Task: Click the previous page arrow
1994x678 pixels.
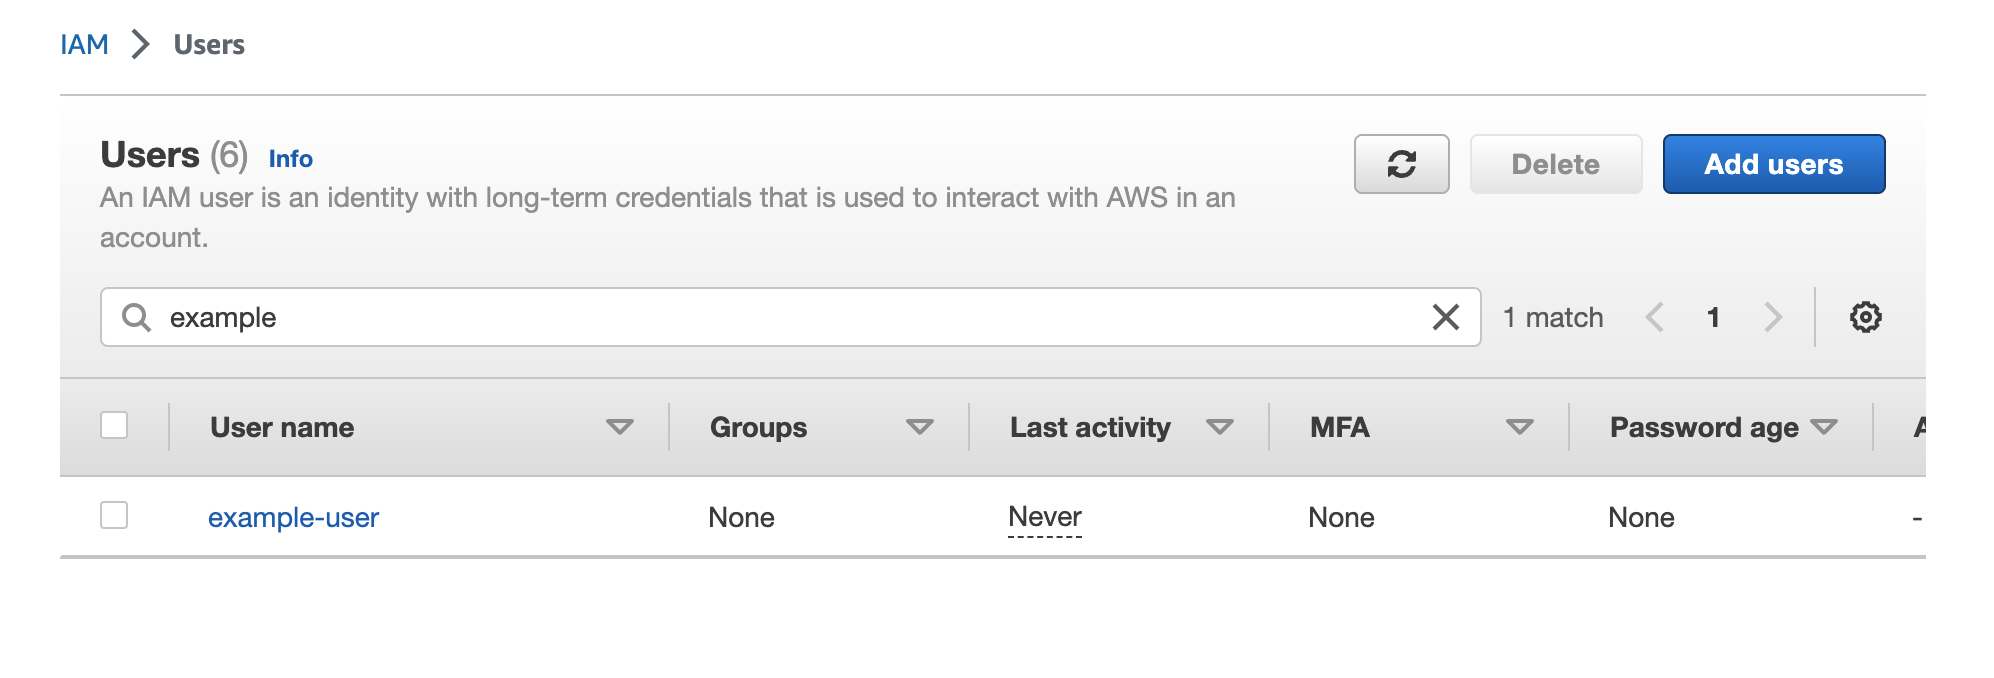Action: [1655, 318]
